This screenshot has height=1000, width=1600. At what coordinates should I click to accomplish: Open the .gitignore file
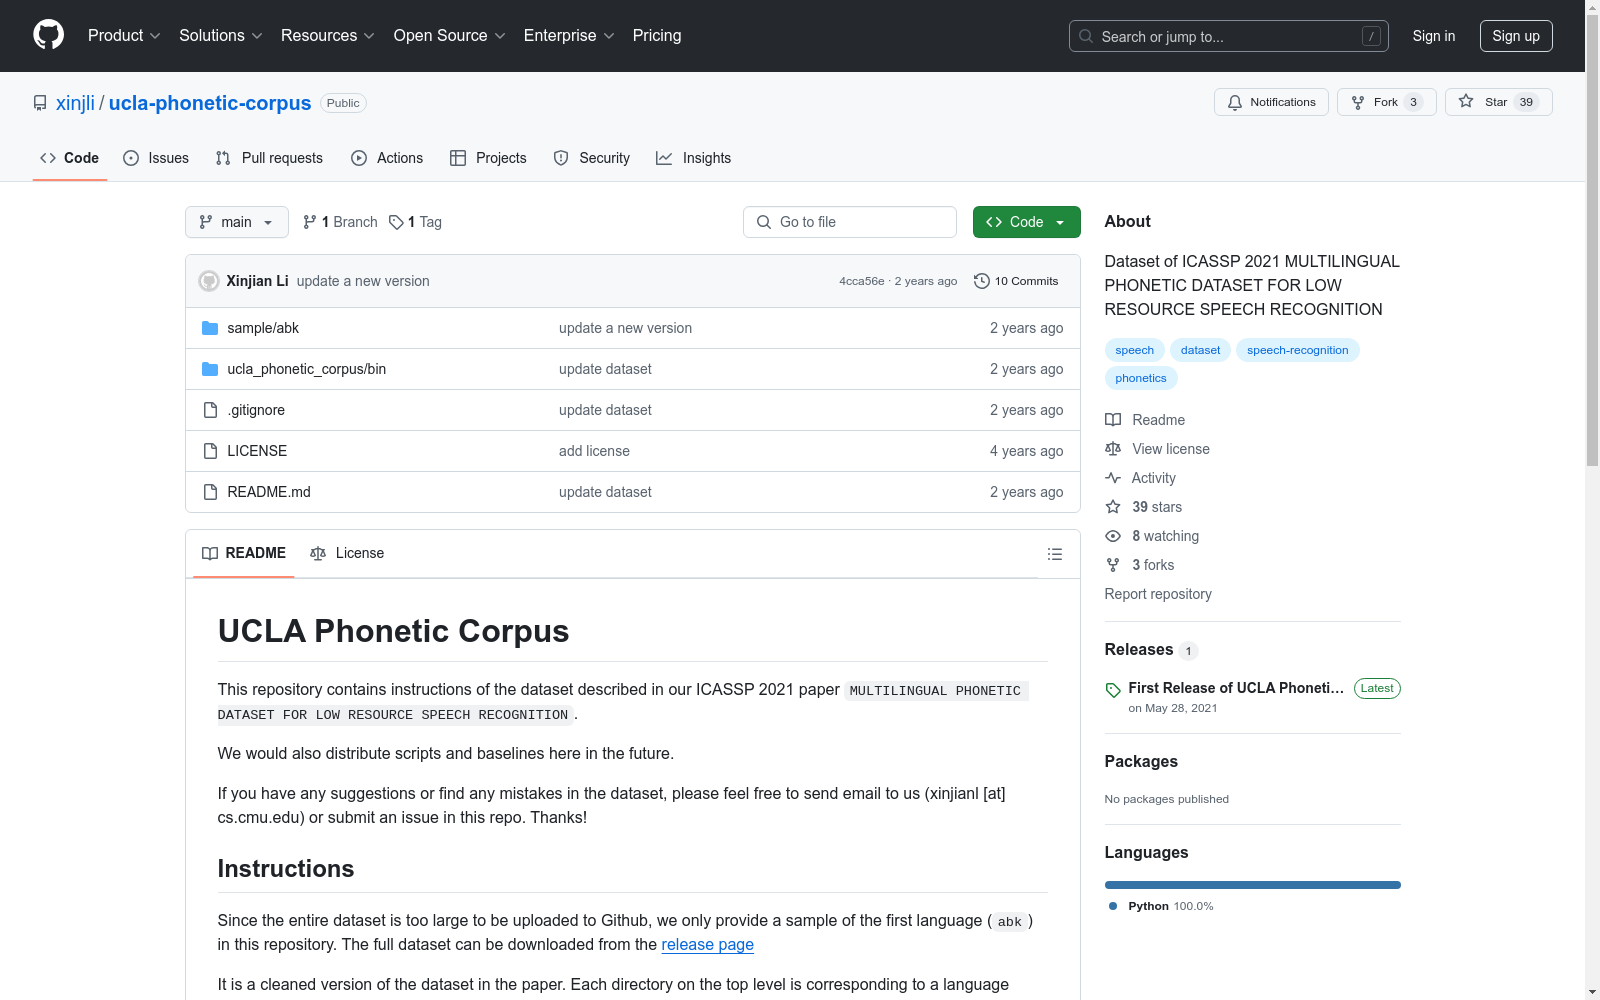[256, 410]
